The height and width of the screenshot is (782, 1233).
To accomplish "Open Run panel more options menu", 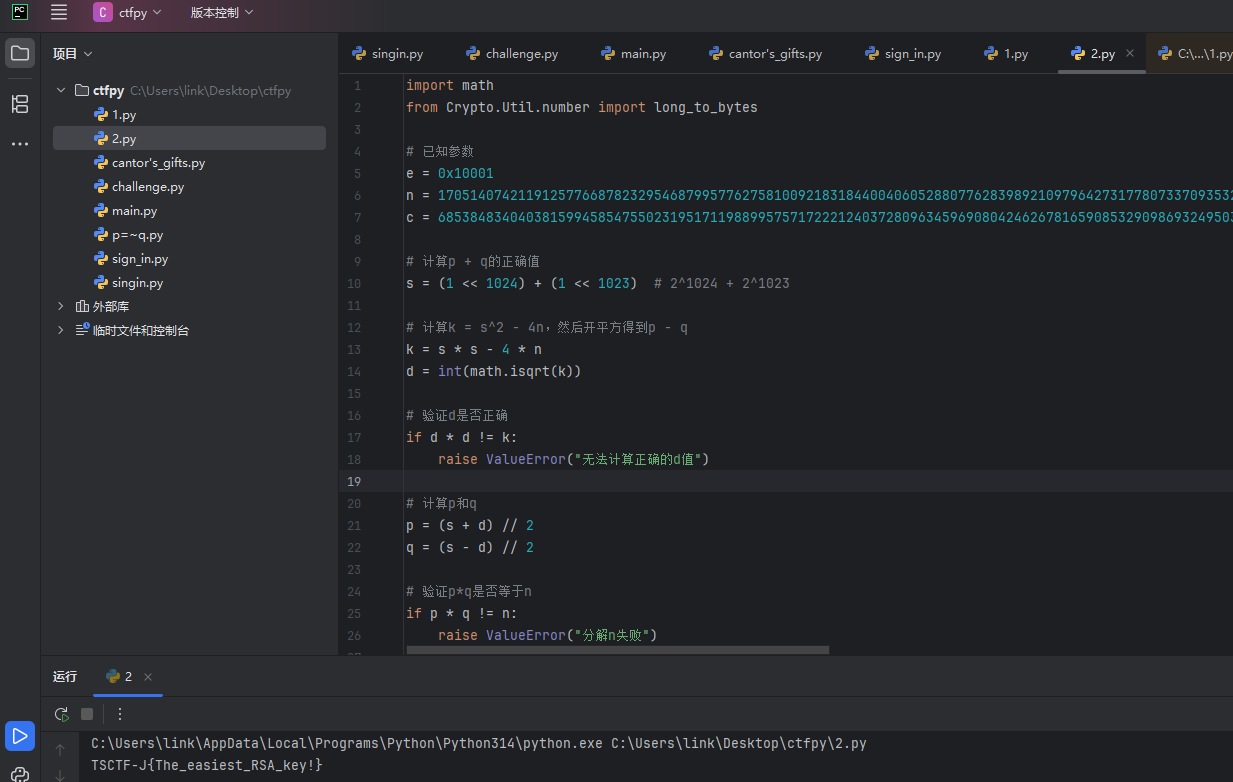I will pyautogui.click(x=120, y=714).
